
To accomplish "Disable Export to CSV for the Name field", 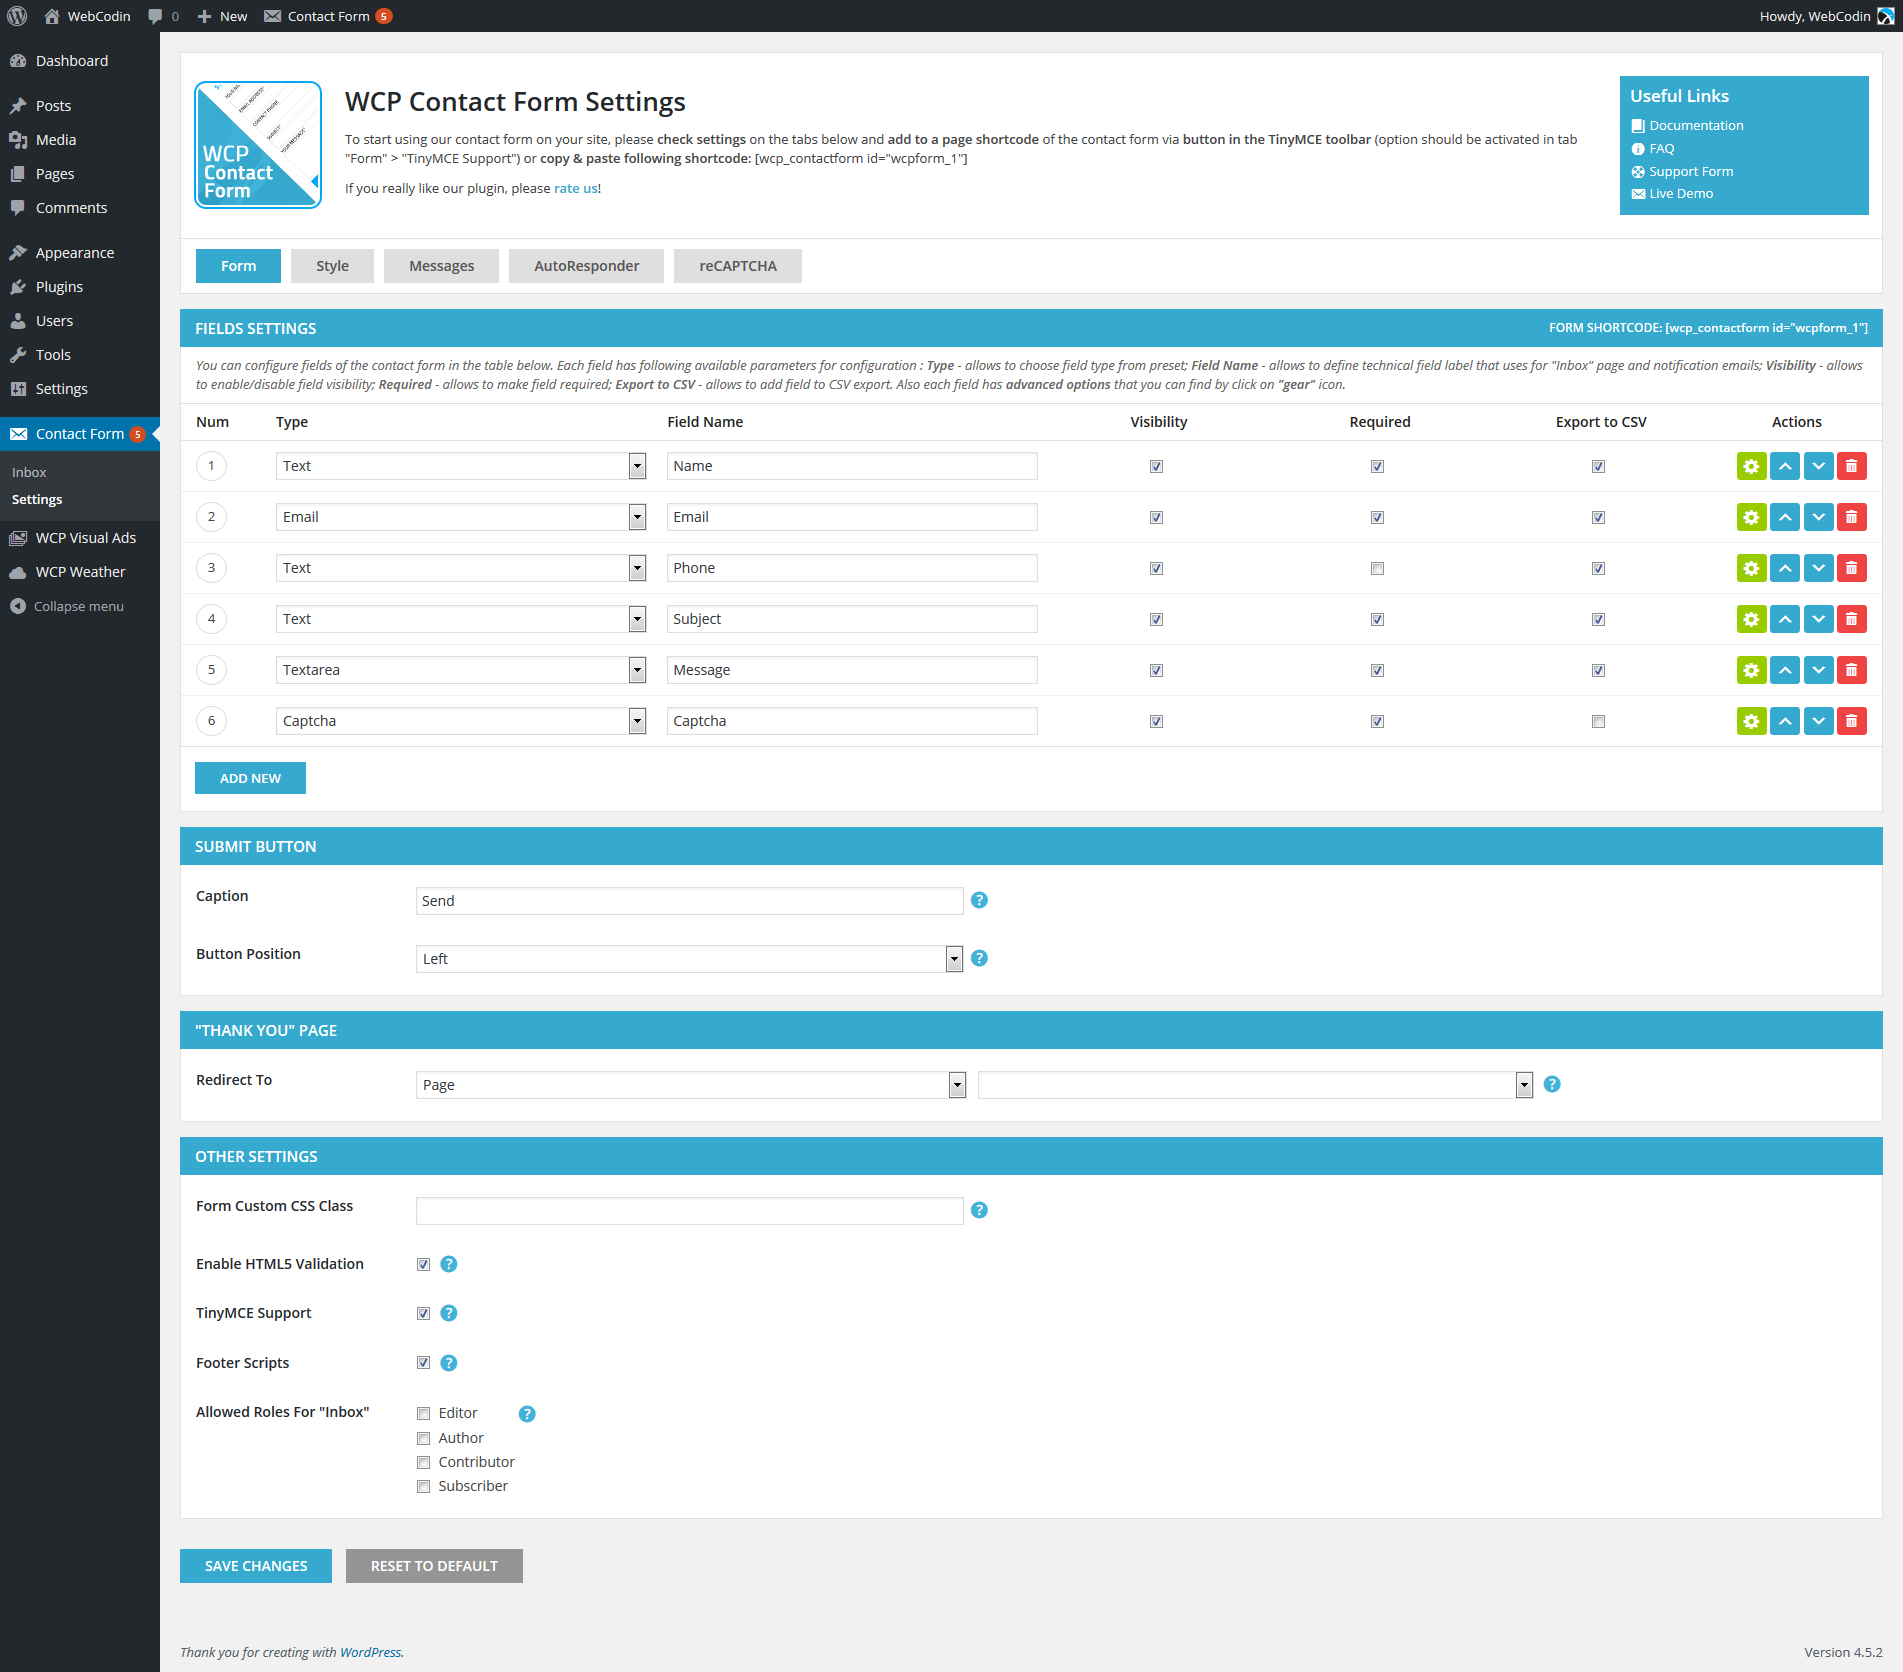I will [x=1598, y=466].
